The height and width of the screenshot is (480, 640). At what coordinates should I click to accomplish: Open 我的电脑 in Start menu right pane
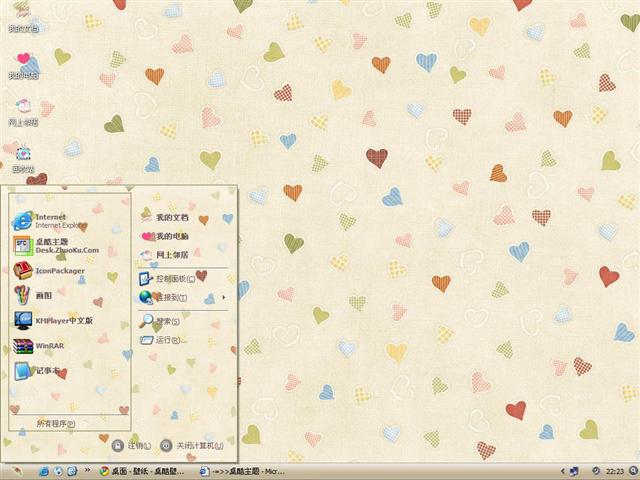164,236
